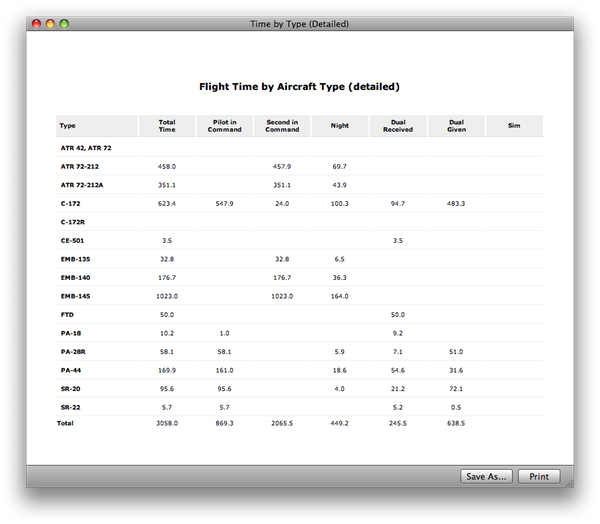Screen dimensions: 600x524
Task: Select the Night column header
Action: pos(340,126)
